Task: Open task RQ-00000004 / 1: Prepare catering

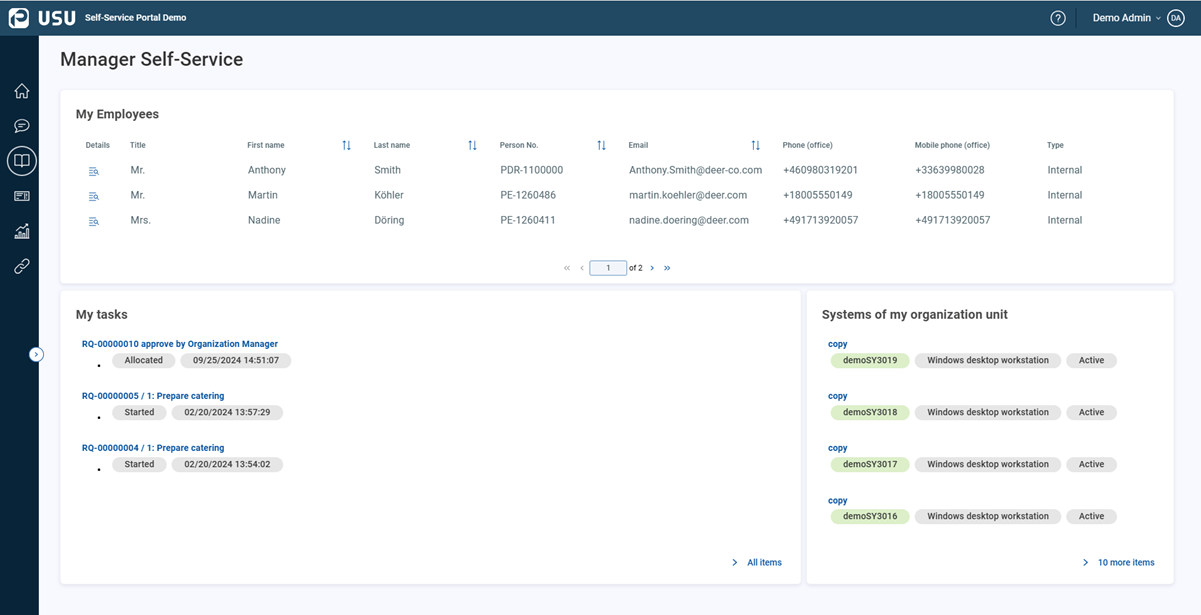Action: click(x=153, y=448)
